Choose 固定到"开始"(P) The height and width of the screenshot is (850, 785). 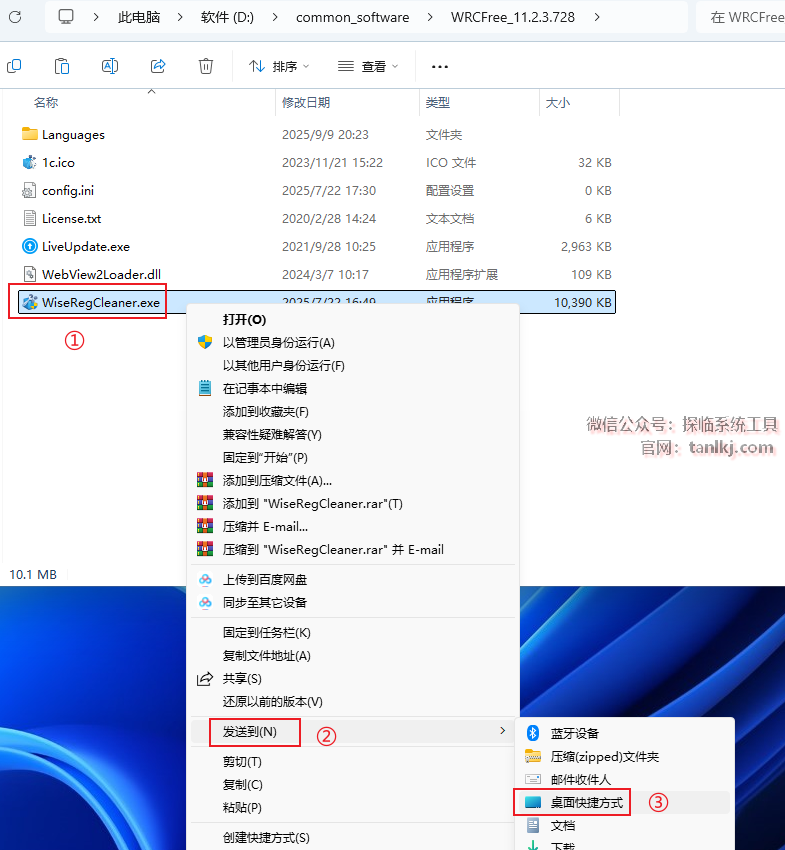pyautogui.click(x=353, y=458)
